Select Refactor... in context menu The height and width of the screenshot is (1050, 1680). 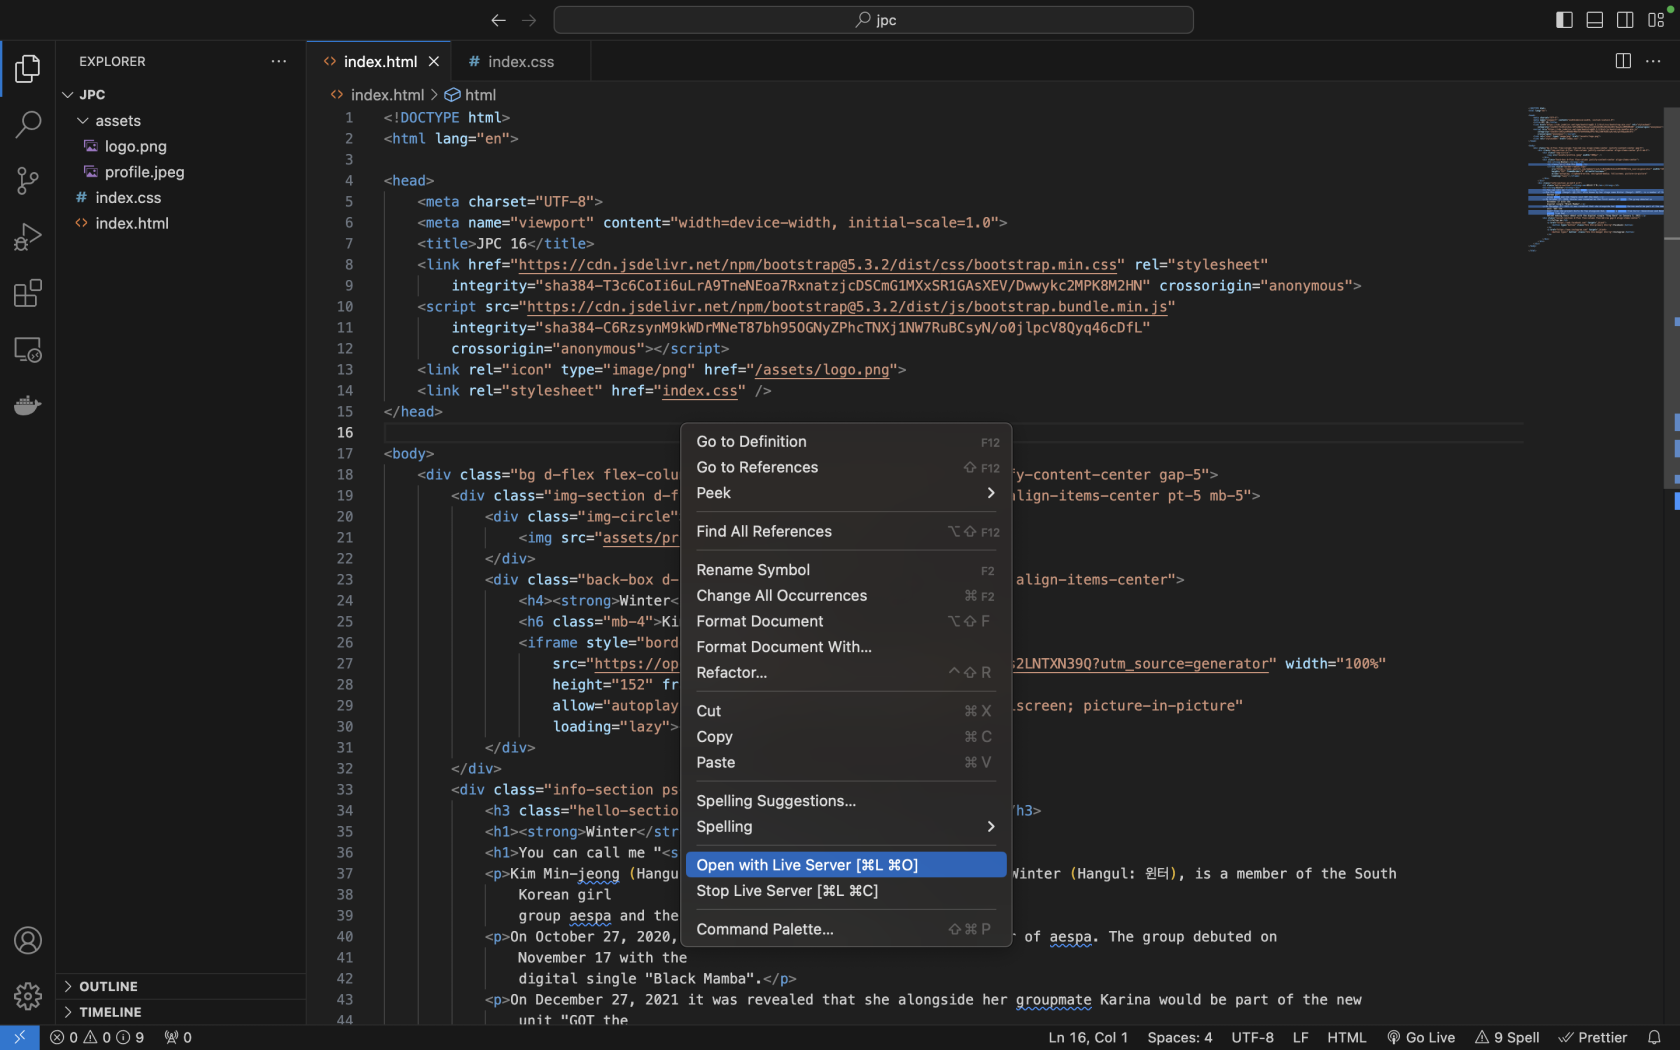[846, 673]
